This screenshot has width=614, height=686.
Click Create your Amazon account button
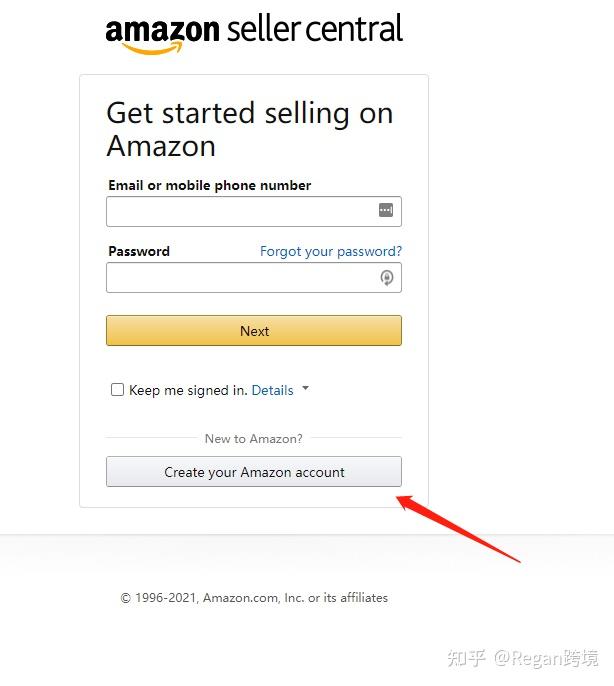tap(254, 472)
